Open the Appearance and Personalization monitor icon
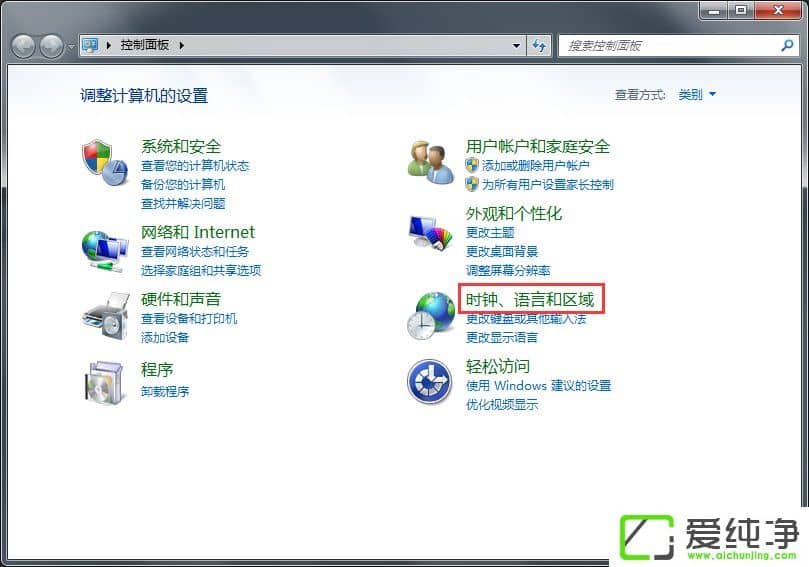The height and width of the screenshot is (567, 809). 430,233
